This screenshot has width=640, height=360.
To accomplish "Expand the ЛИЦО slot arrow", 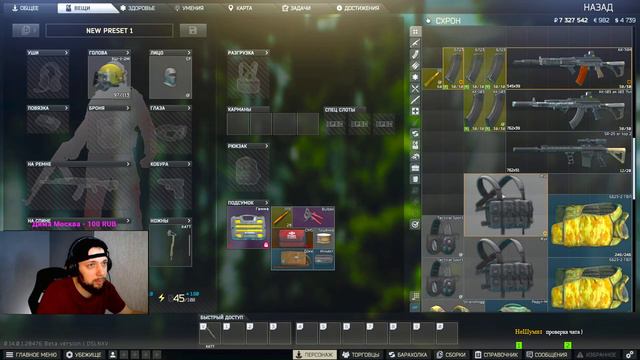I will tap(189, 53).
